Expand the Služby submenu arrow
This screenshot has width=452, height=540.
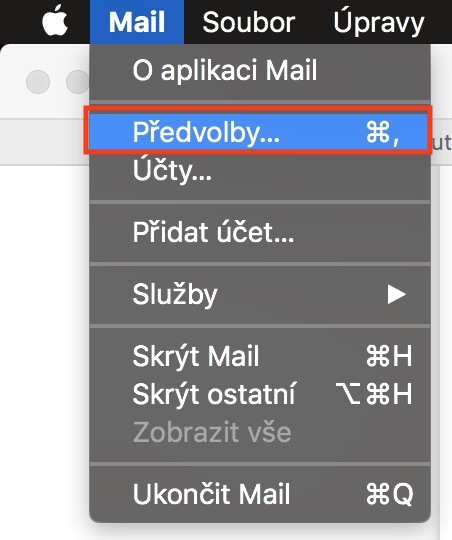(x=396, y=294)
